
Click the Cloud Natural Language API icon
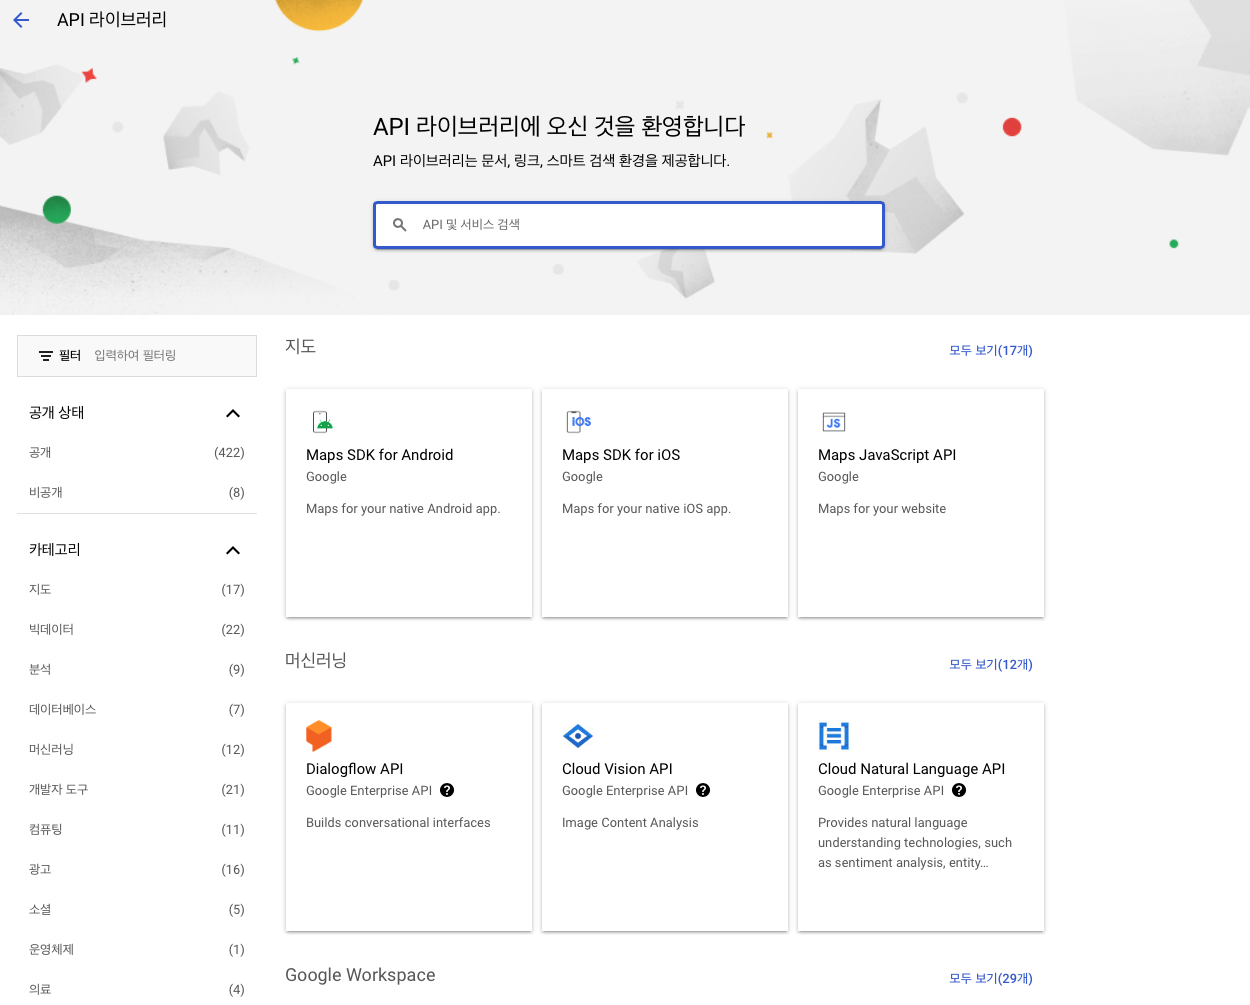(x=834, y=736)
